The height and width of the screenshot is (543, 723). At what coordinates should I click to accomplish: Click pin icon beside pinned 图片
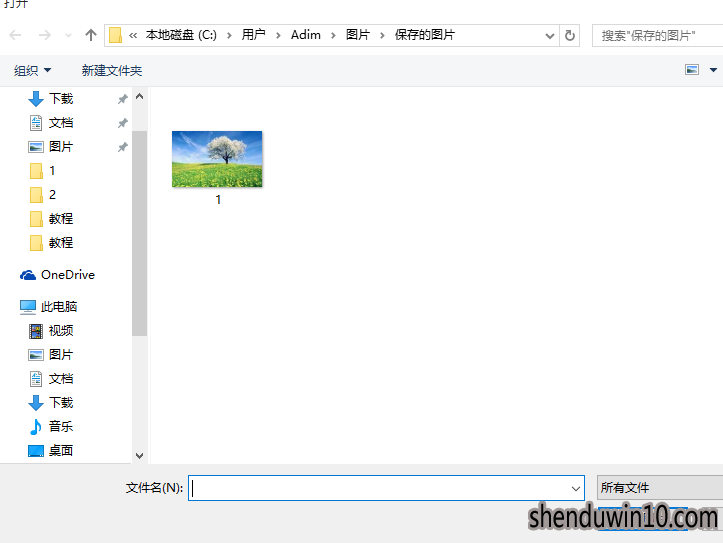[x=122, y=147]
